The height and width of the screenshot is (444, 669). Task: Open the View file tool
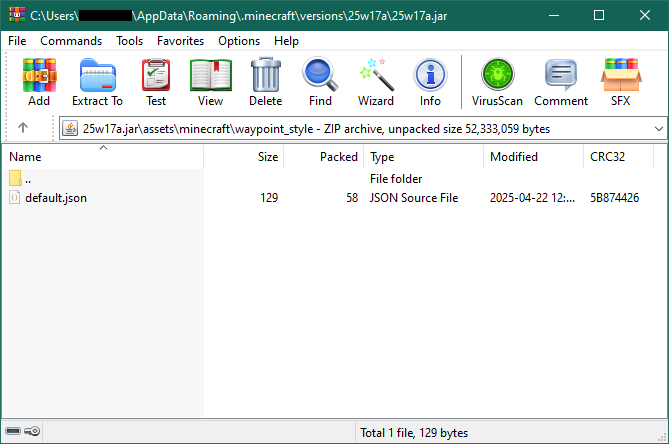point(210,81)
